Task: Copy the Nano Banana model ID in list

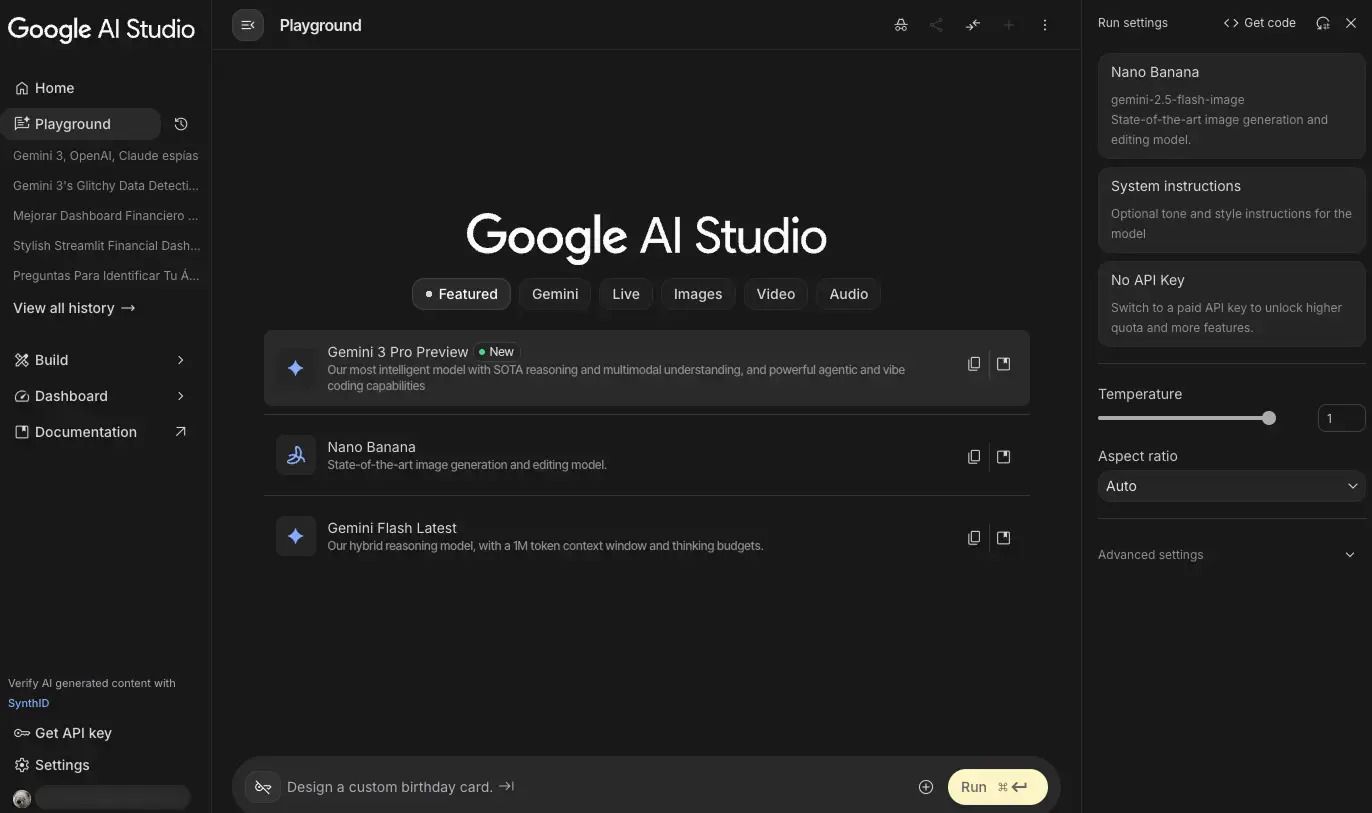Action: pyautogui.click(x=974, y=457)
